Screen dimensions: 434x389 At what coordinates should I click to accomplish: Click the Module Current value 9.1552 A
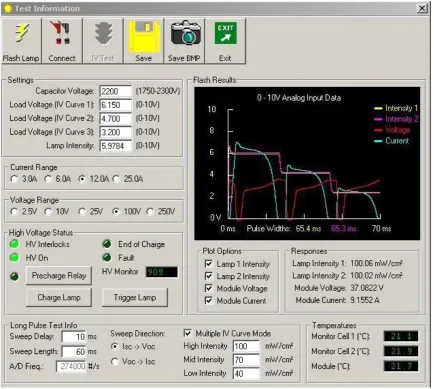coord(365,300)
